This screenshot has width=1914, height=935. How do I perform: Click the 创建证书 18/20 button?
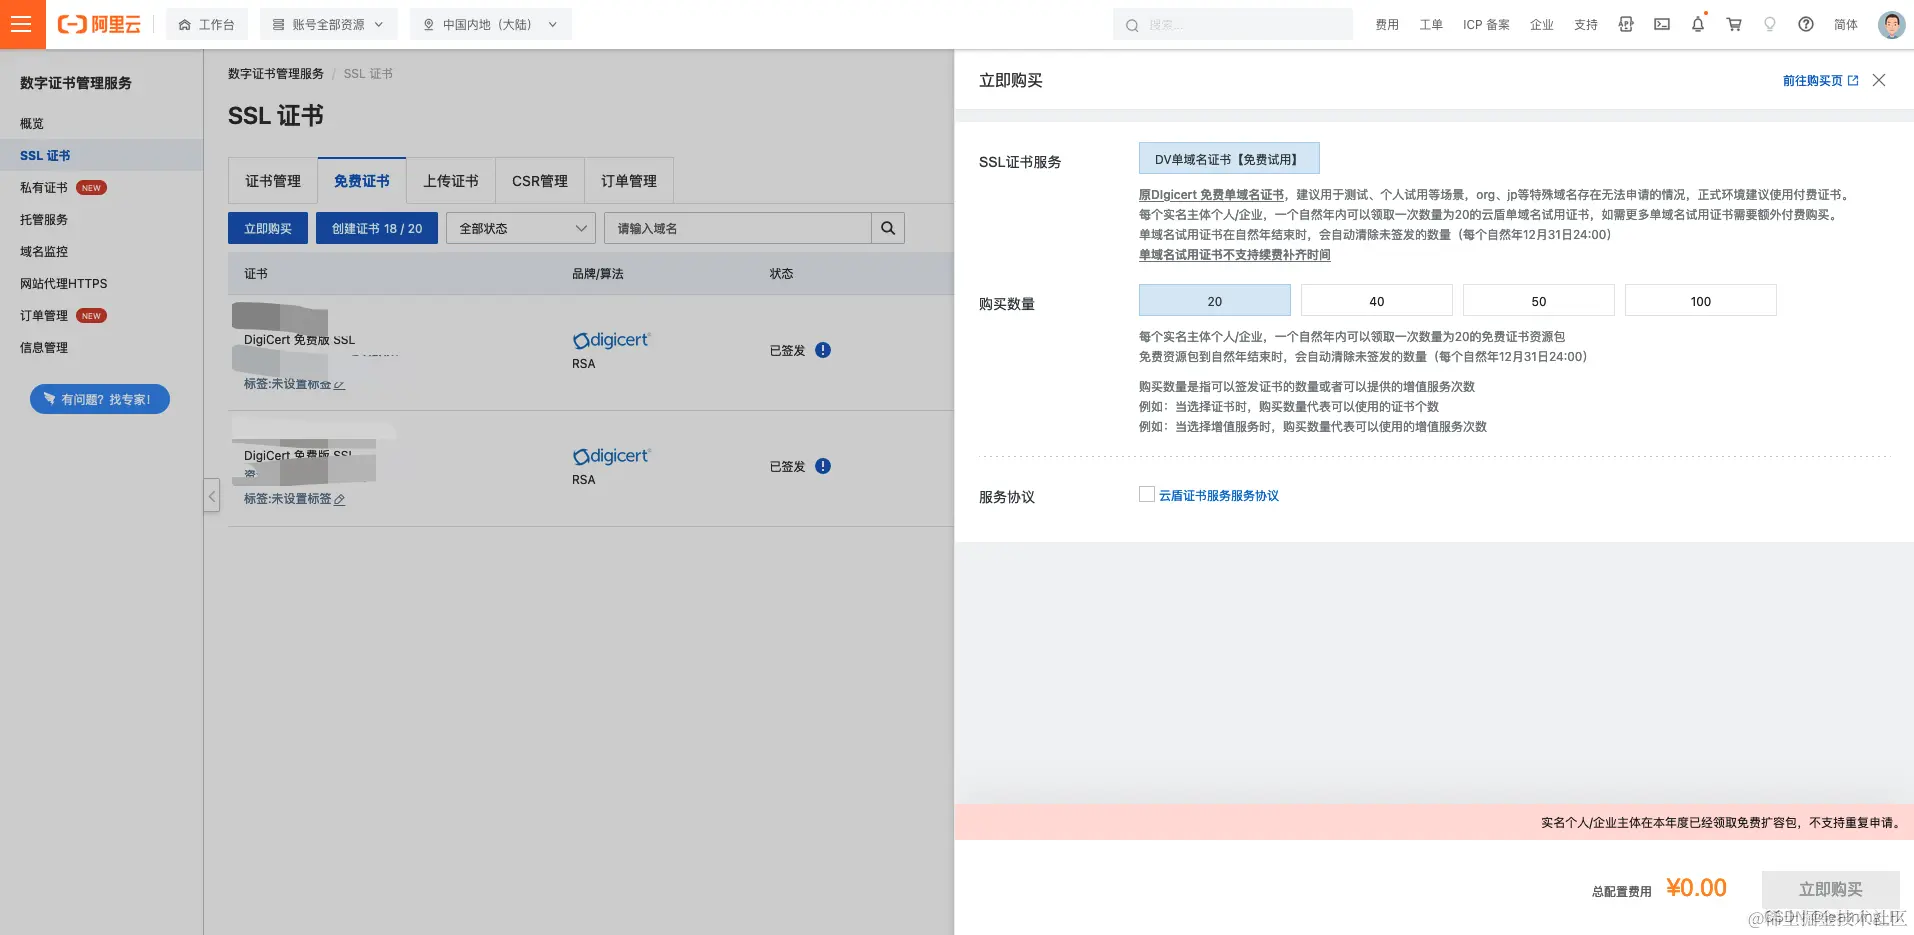pyautogui.click(x=376, y=228)
